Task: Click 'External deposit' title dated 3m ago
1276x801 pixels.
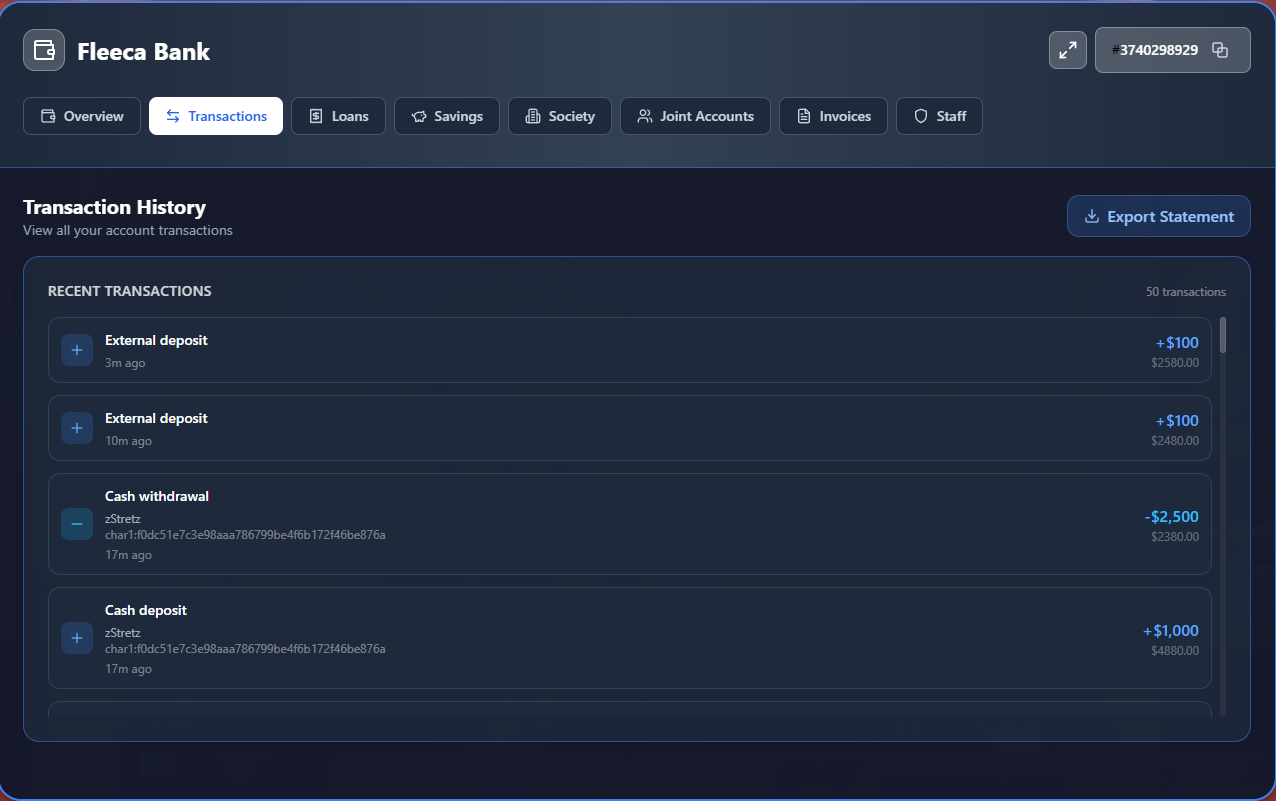Action: (x=156, y=340)
